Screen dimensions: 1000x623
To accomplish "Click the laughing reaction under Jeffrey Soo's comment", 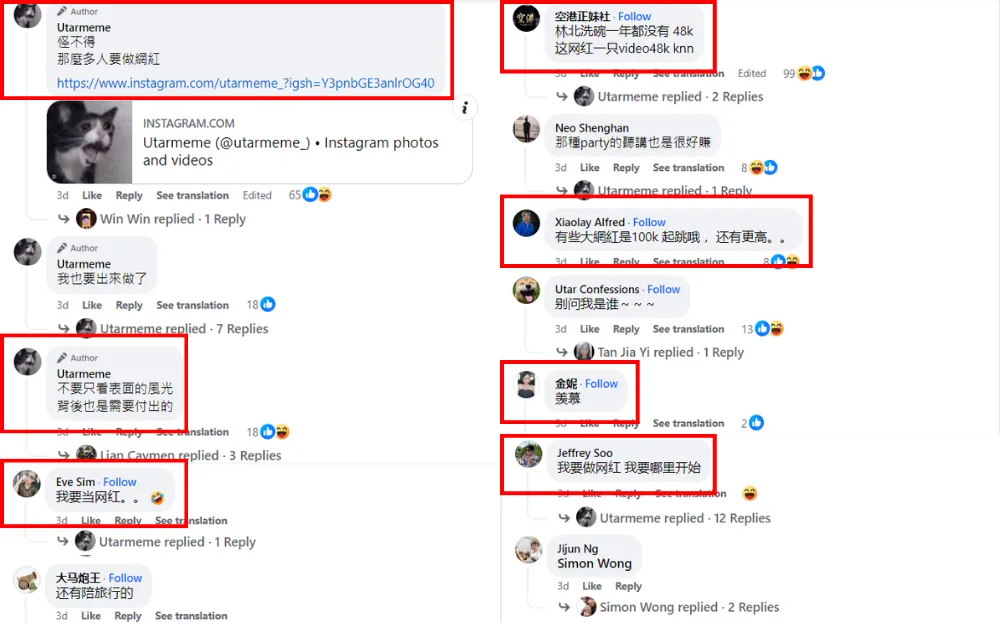I will 749,494.
